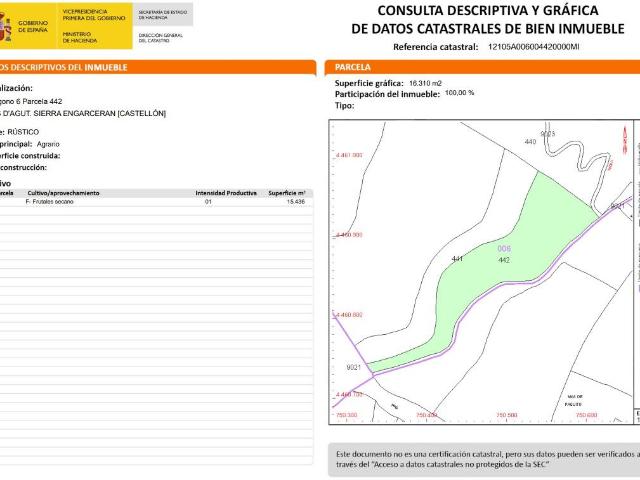Click the Tipo label under Parcela
Image resolution: width=640 pixels, height=480 pixels.
[344, 106]
